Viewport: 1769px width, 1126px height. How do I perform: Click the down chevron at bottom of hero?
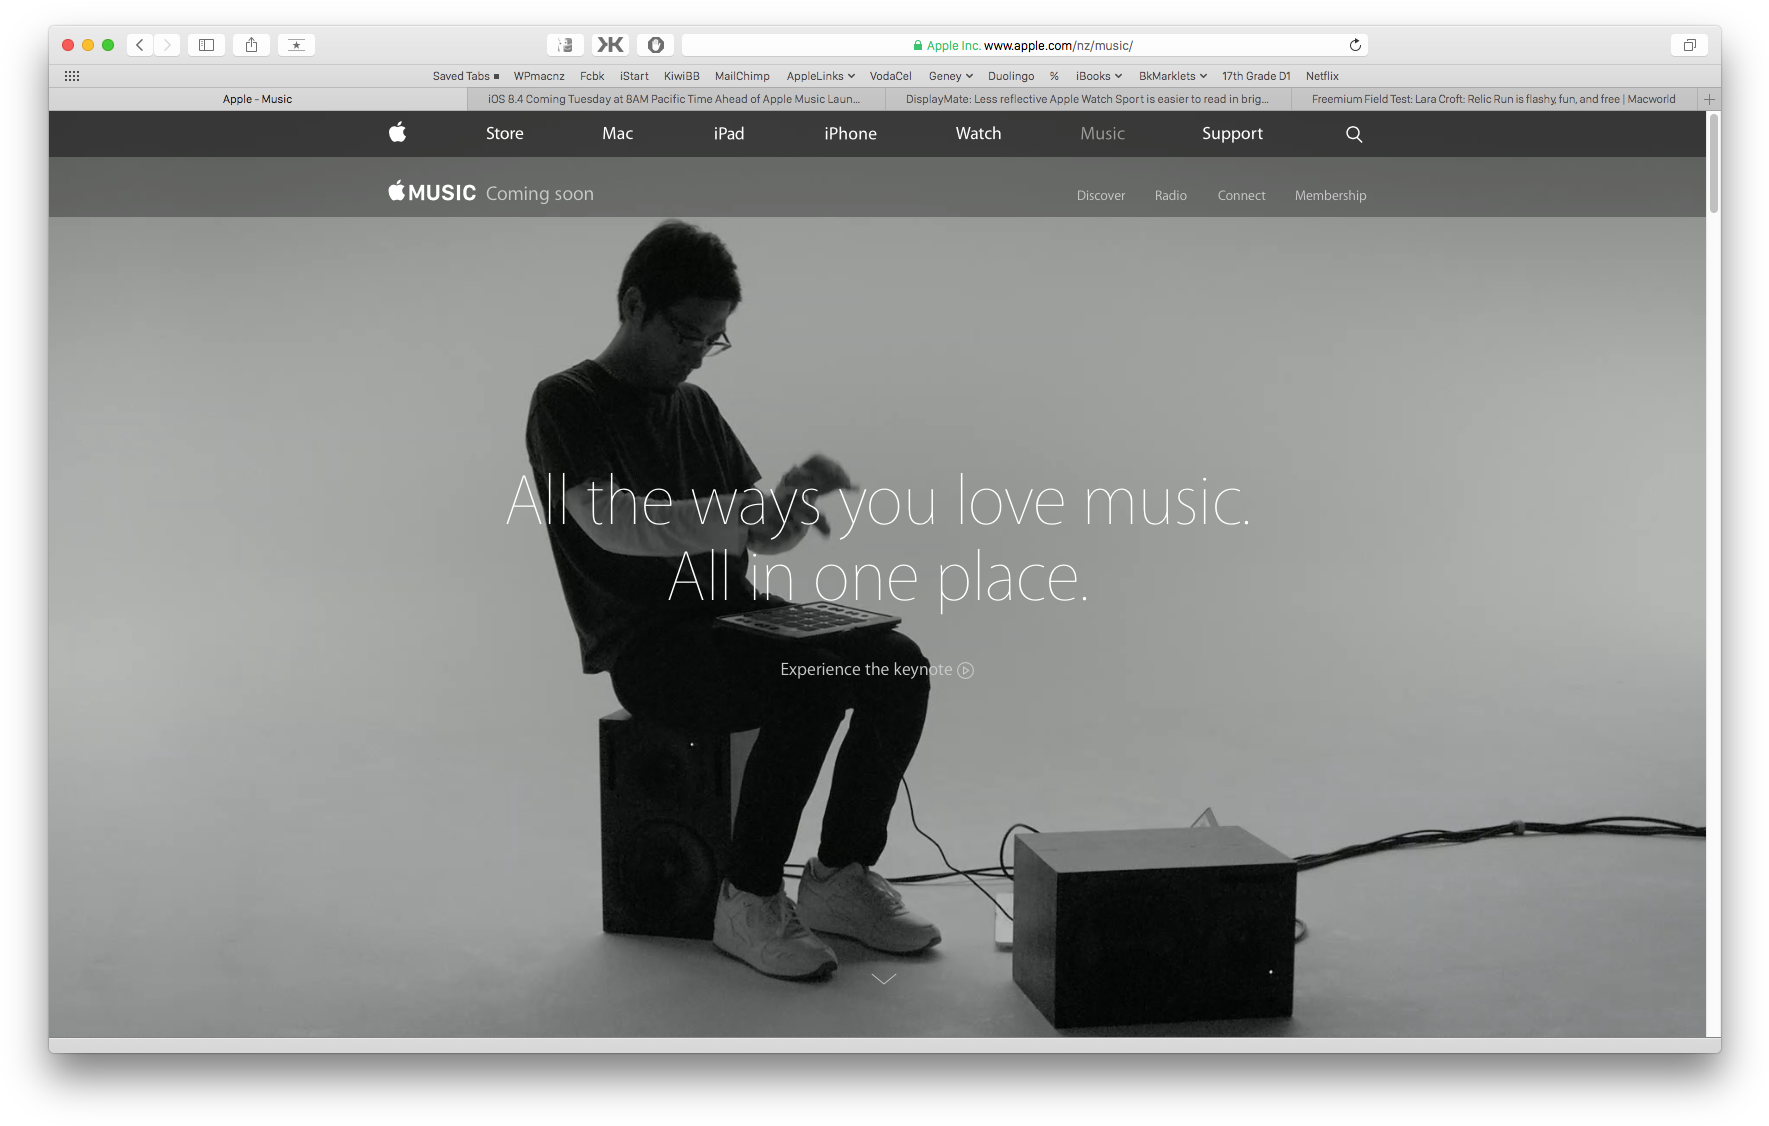coord(884,979)
